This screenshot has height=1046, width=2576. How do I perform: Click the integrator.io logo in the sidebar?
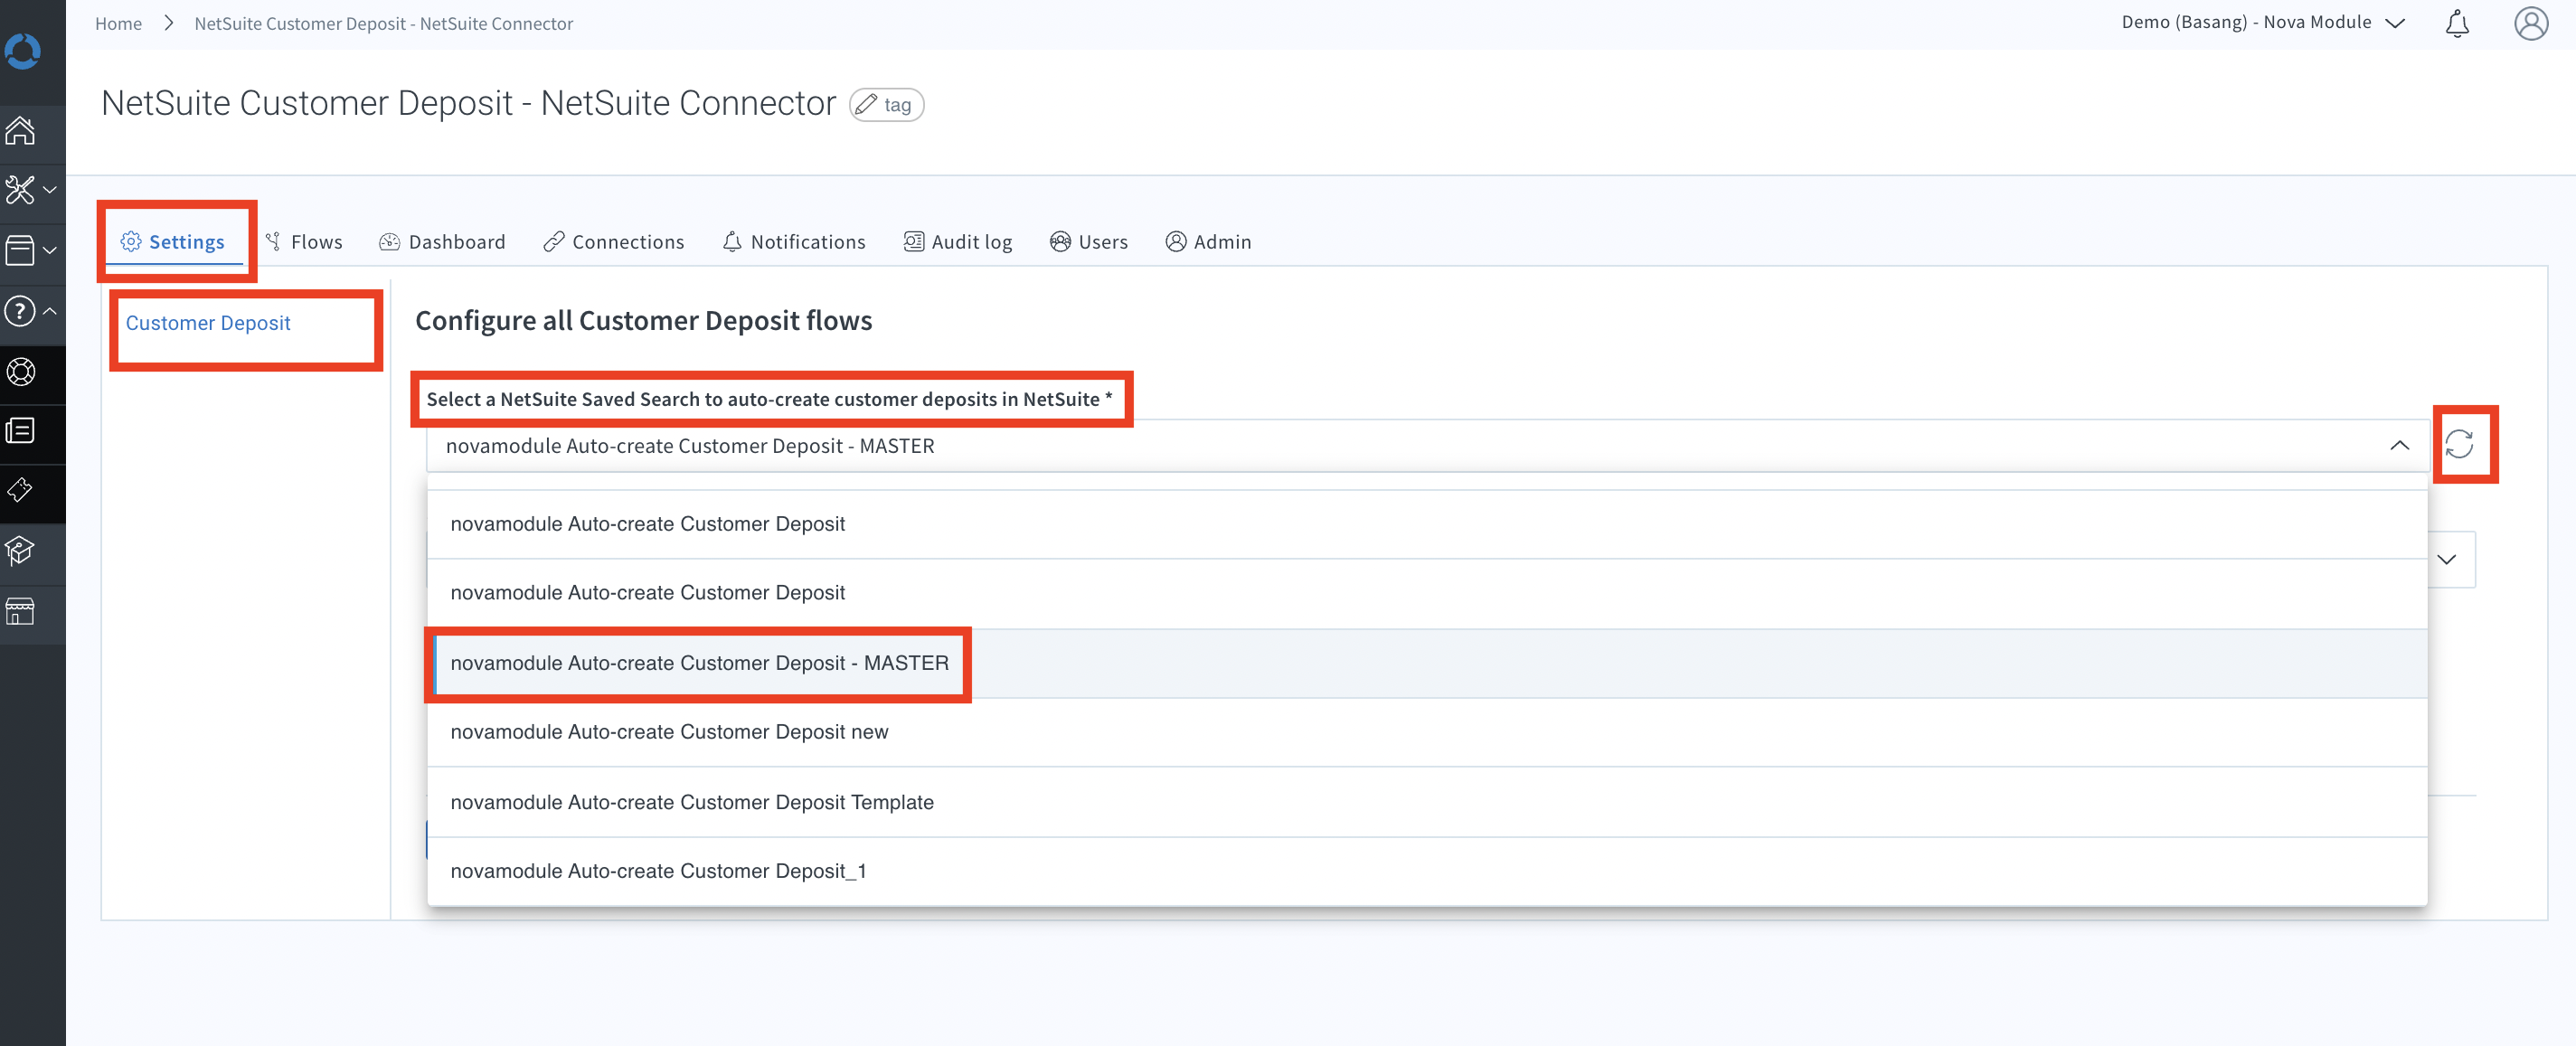[x=22, y=50]
